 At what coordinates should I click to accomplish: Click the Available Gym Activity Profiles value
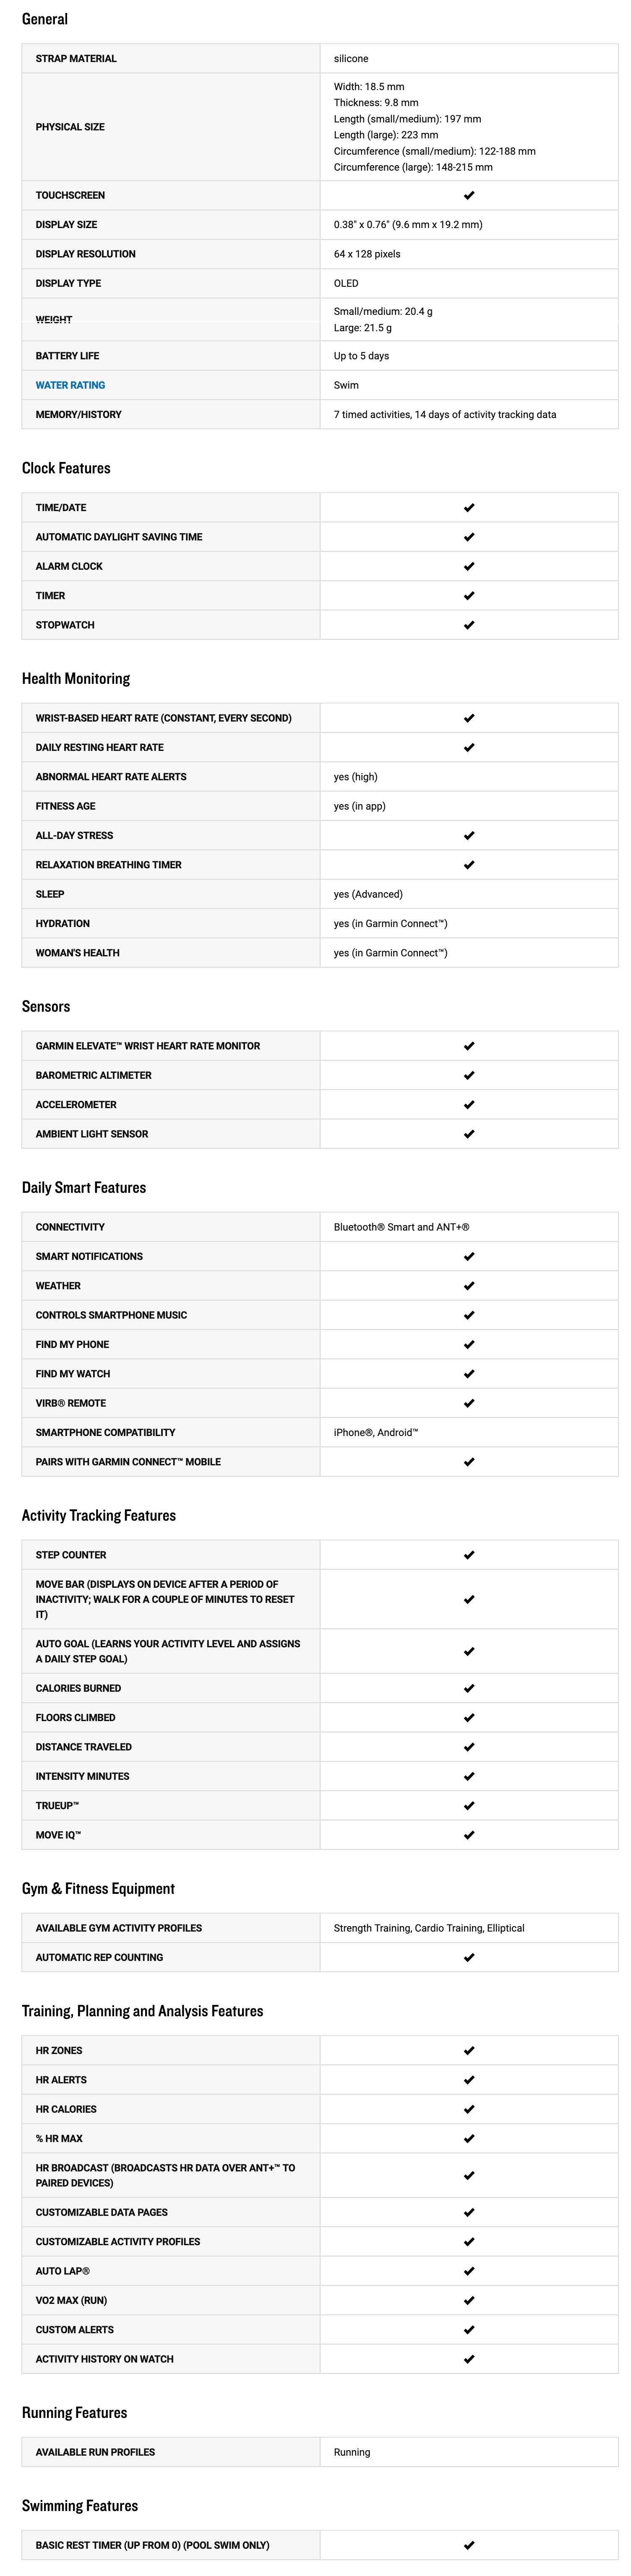(x=429, y=1928)
